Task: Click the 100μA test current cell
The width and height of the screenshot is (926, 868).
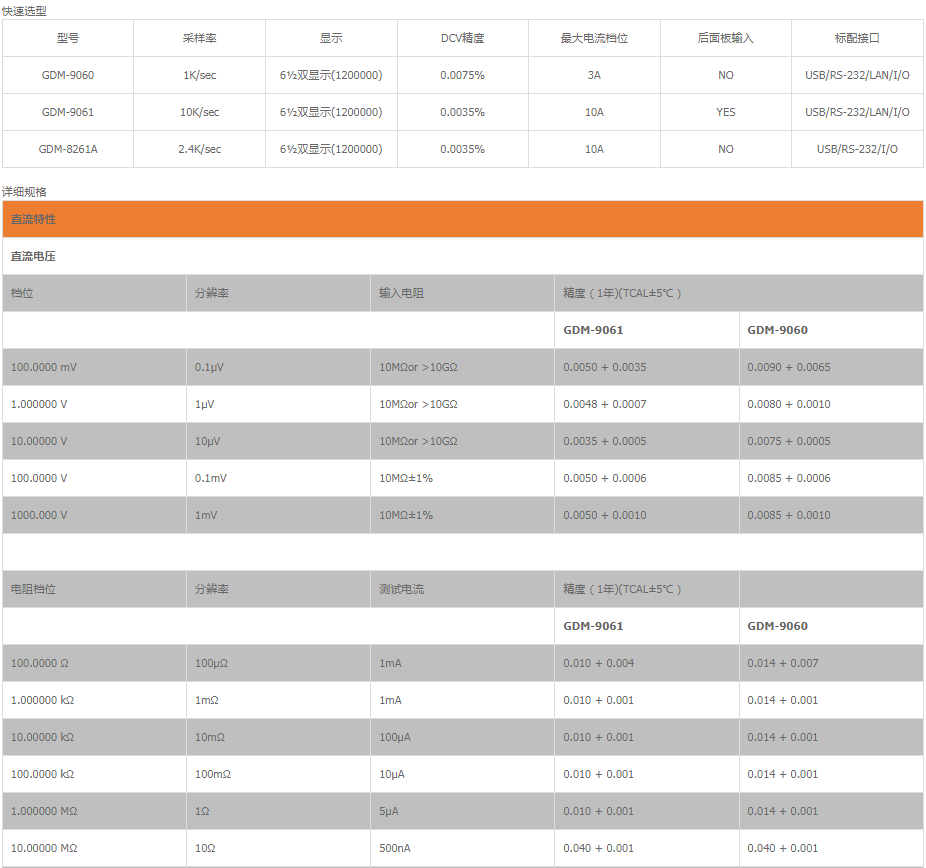Action: [462, 738]
